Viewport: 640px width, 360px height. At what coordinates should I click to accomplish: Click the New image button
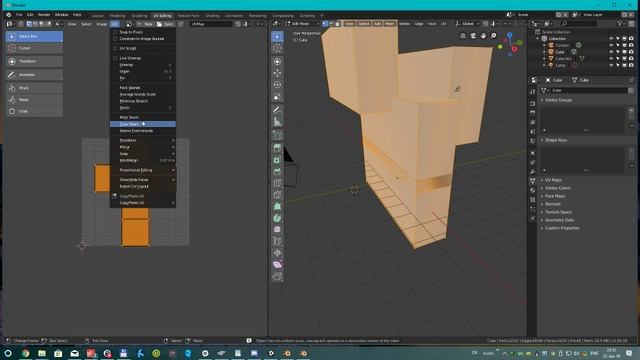point(145,24)
